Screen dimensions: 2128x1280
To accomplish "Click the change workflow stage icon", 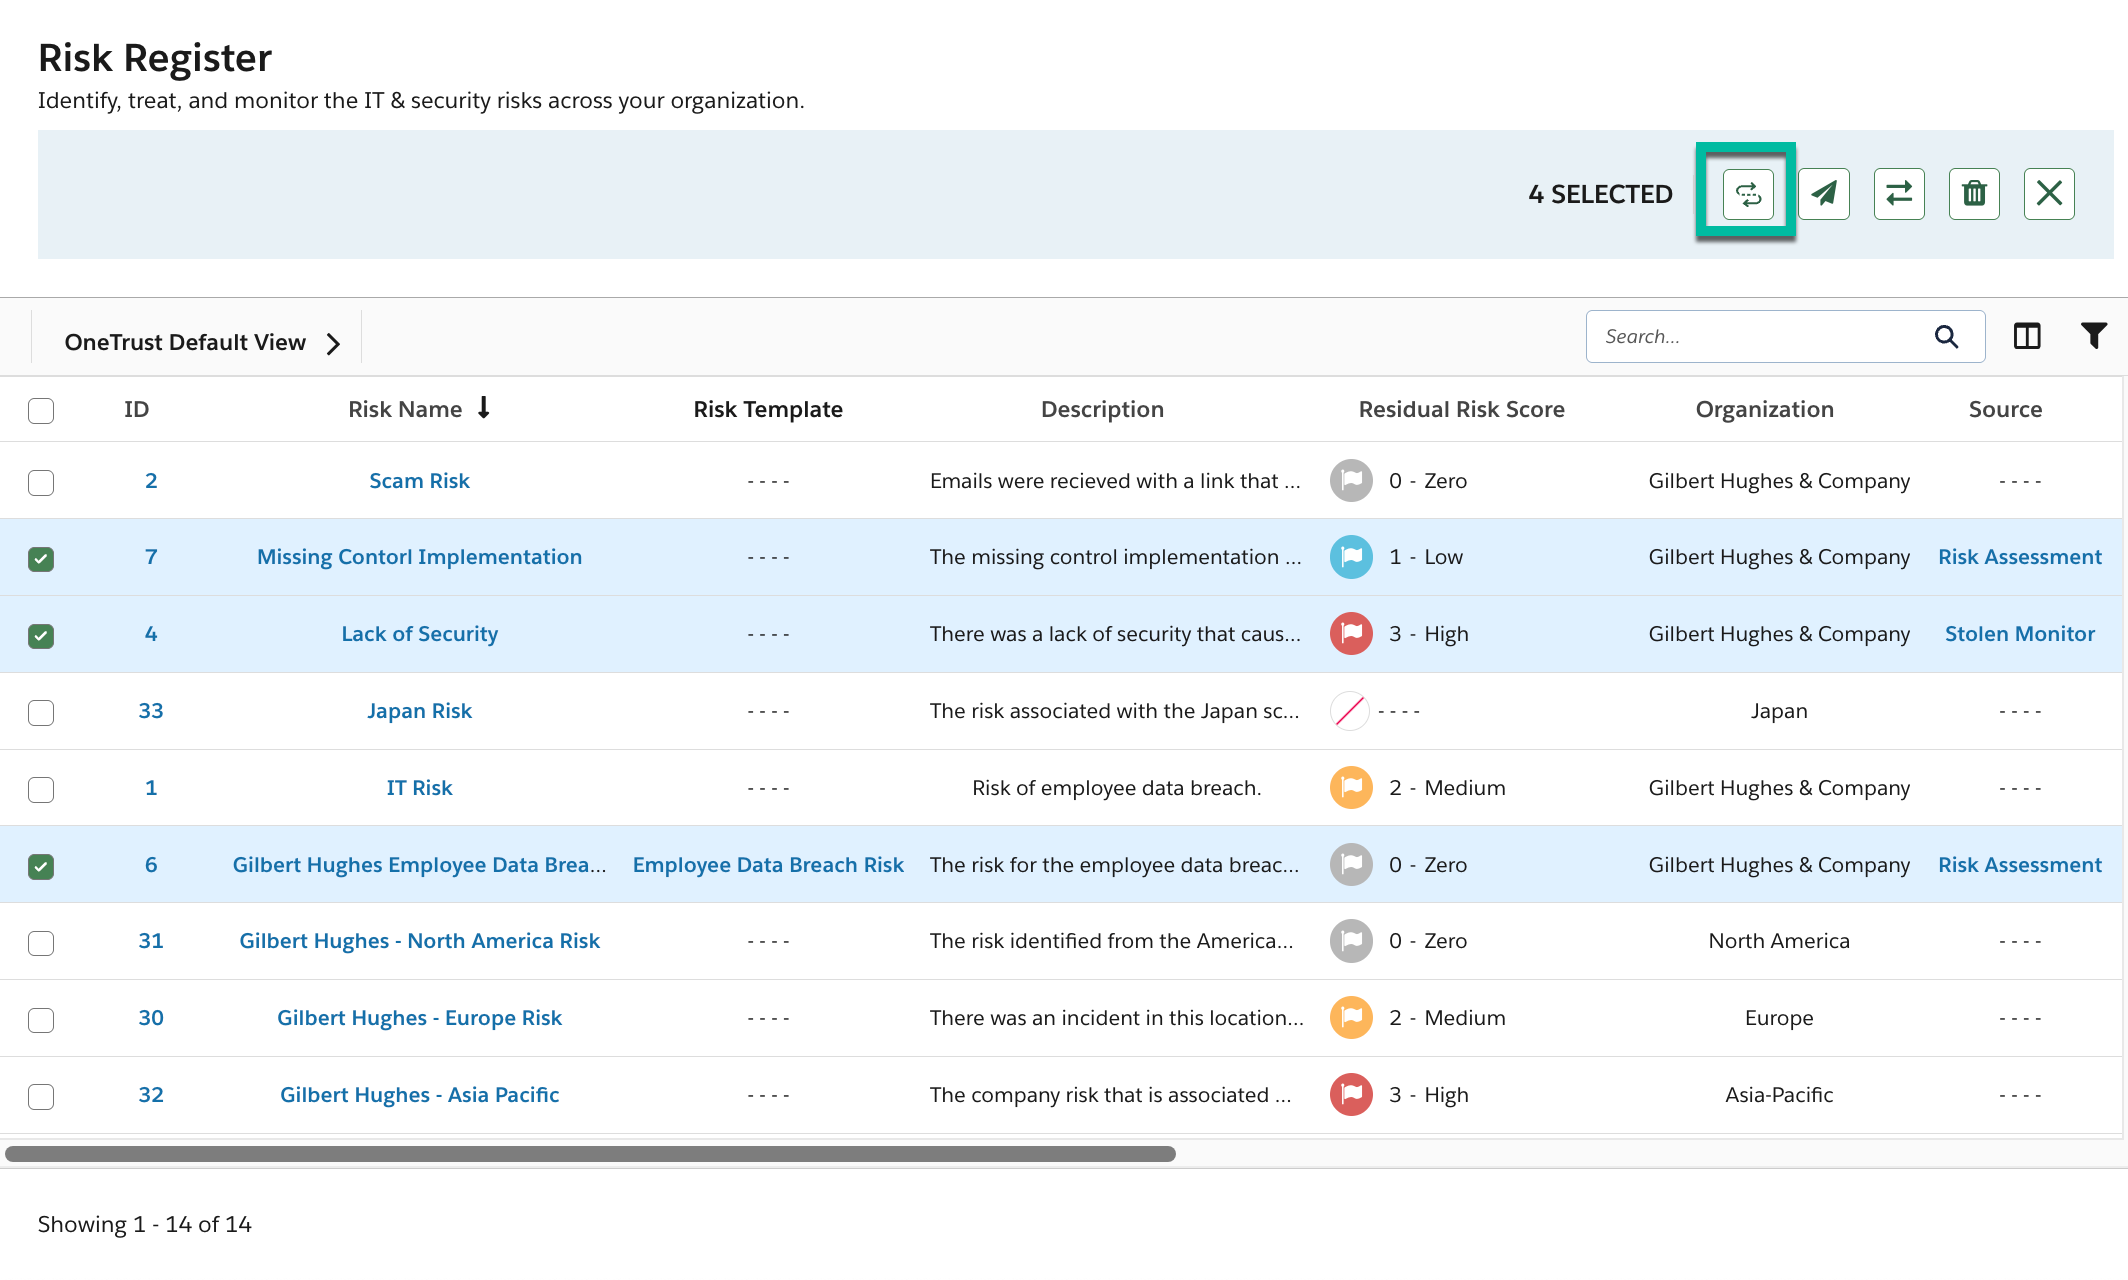I will [1748, 193].
